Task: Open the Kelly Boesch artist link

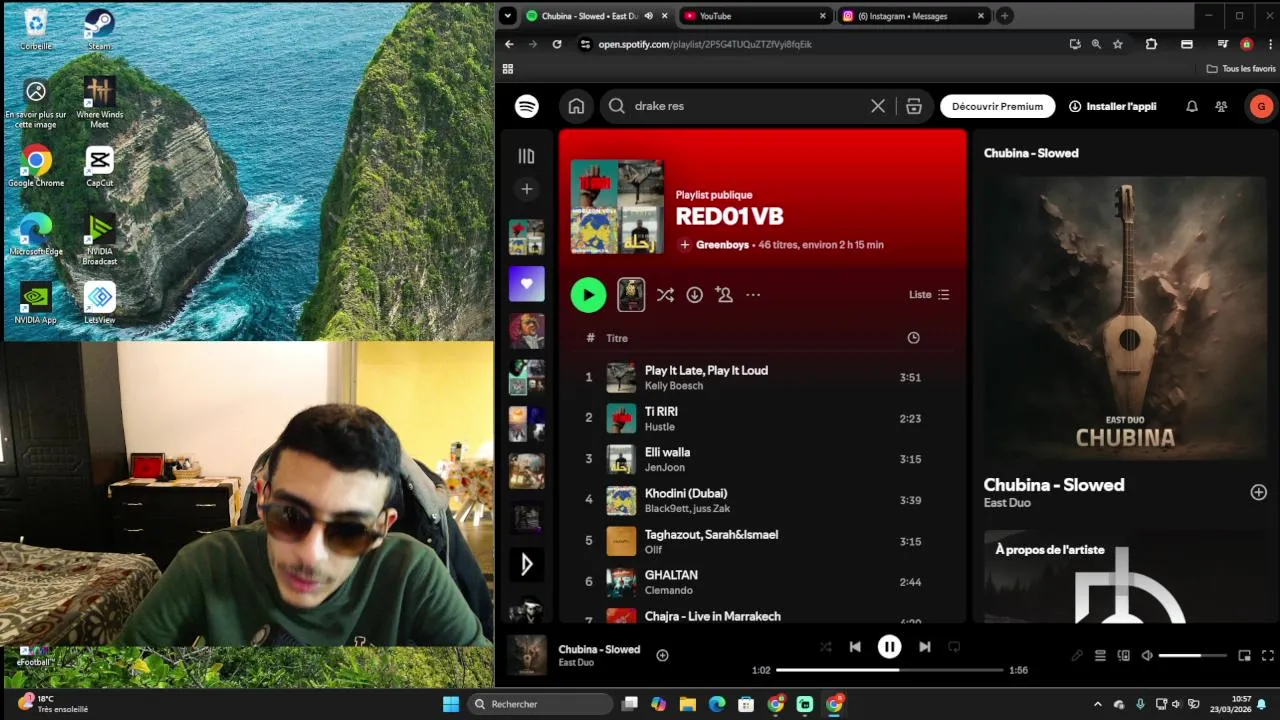Action: pos(674,386)
